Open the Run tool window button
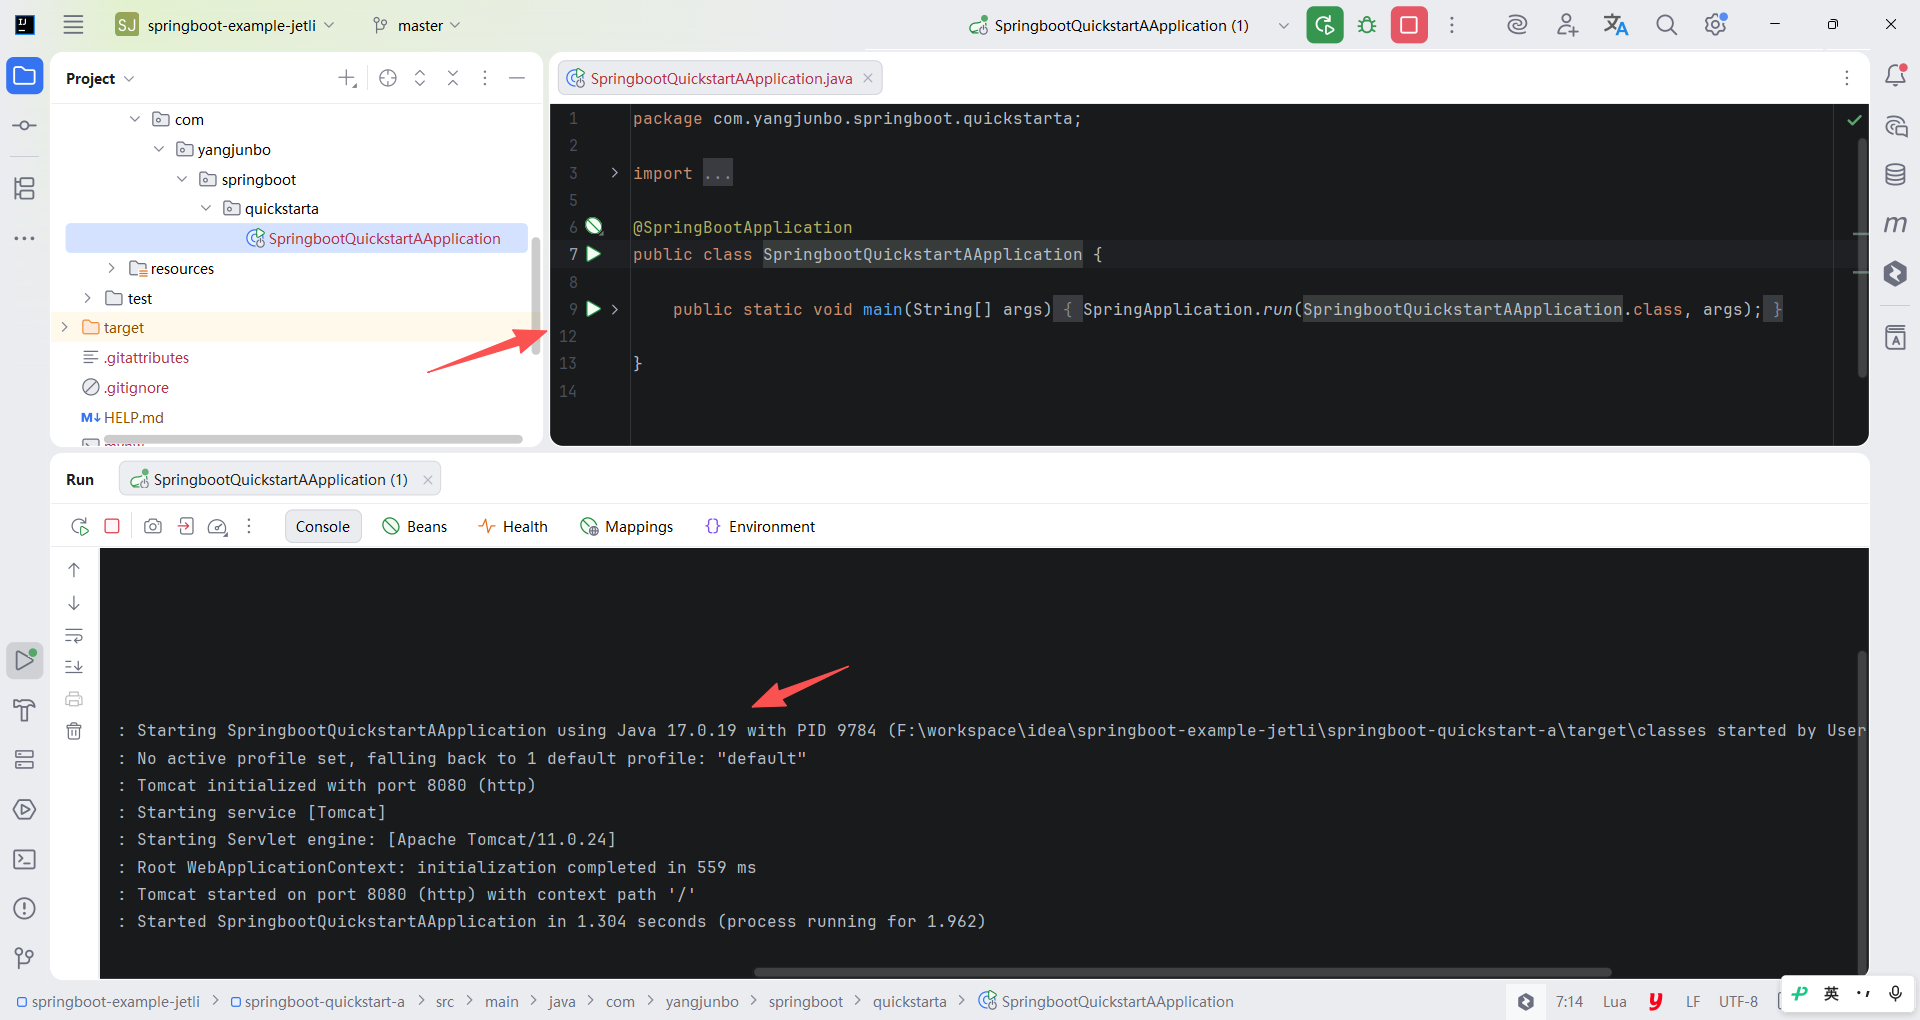Image resolution: width=1920 pixels, height=1020 pixels. click(x=25, y=660)
